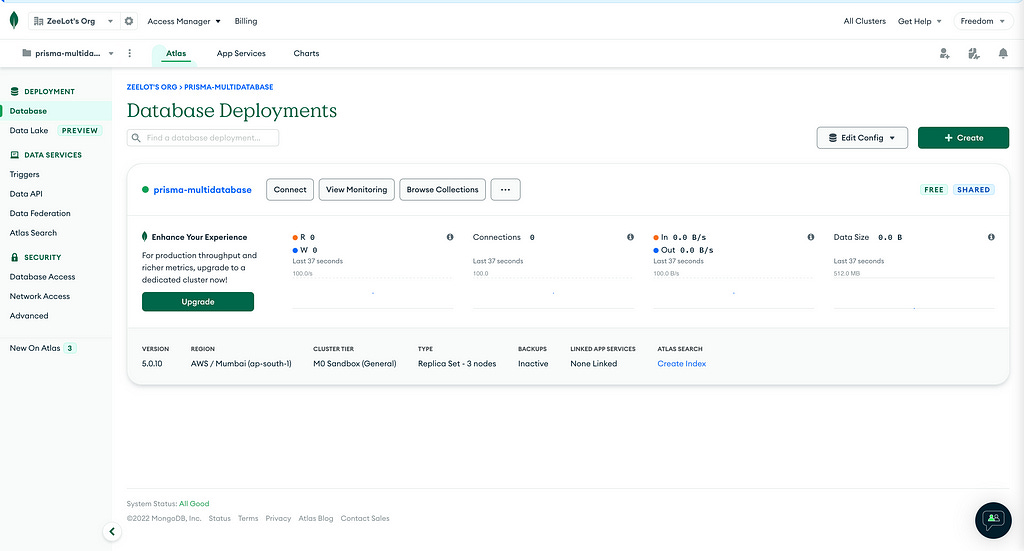Click the Create Index link
This screenshot has width=1024, height=551.
[681, 364]
